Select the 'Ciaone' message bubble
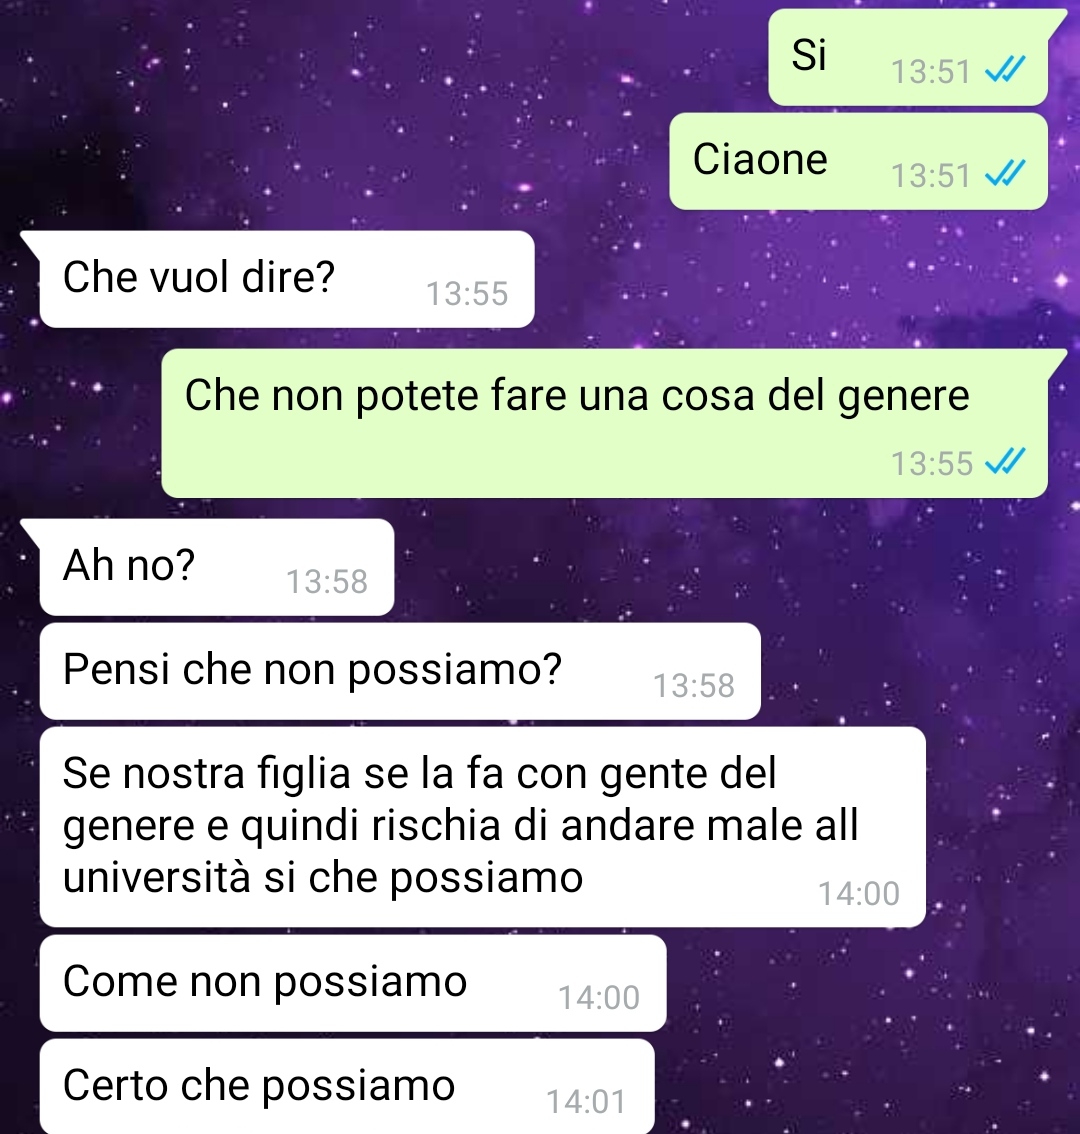 pos(859,161)
